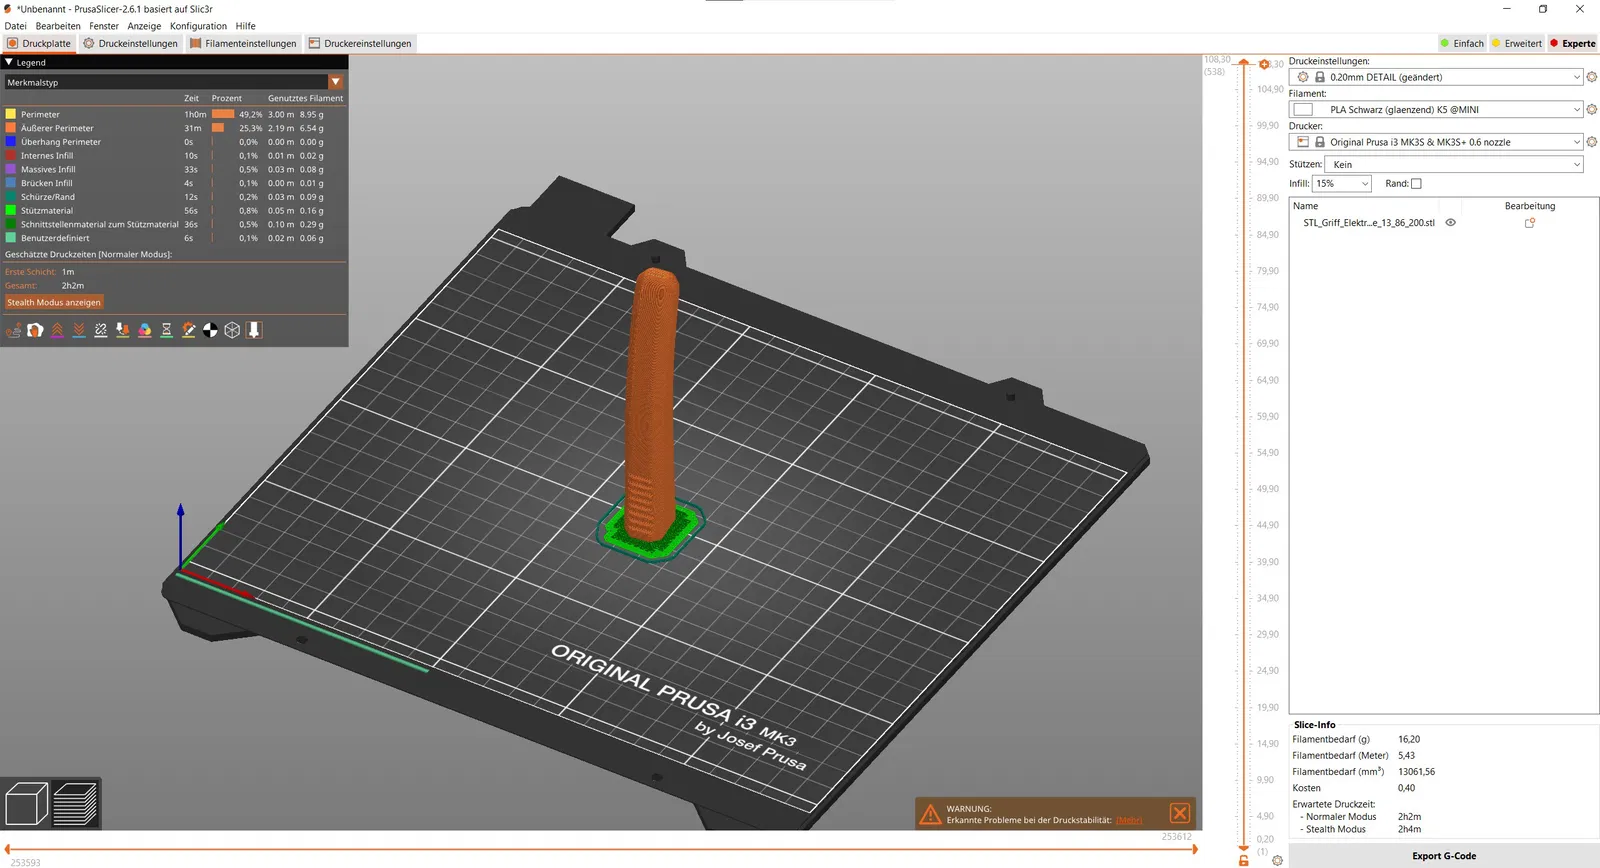This screenshot has height=868, width=1600.
Task: Collapse the Legend panel
Action: (x=9, y=62)
